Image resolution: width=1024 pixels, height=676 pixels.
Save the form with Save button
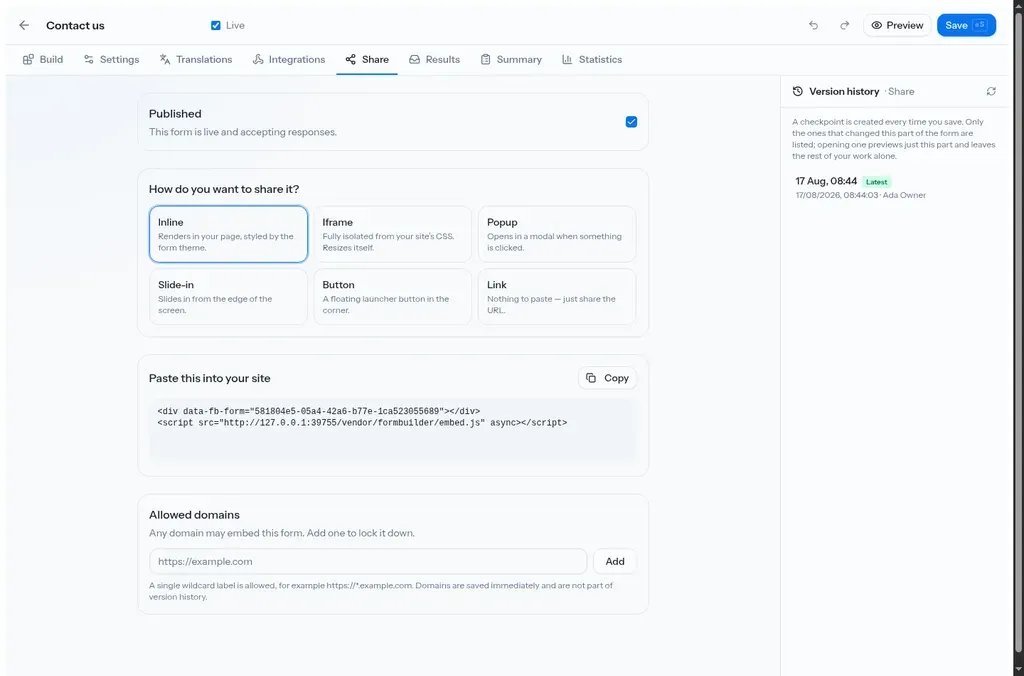(x=967, y=25)
